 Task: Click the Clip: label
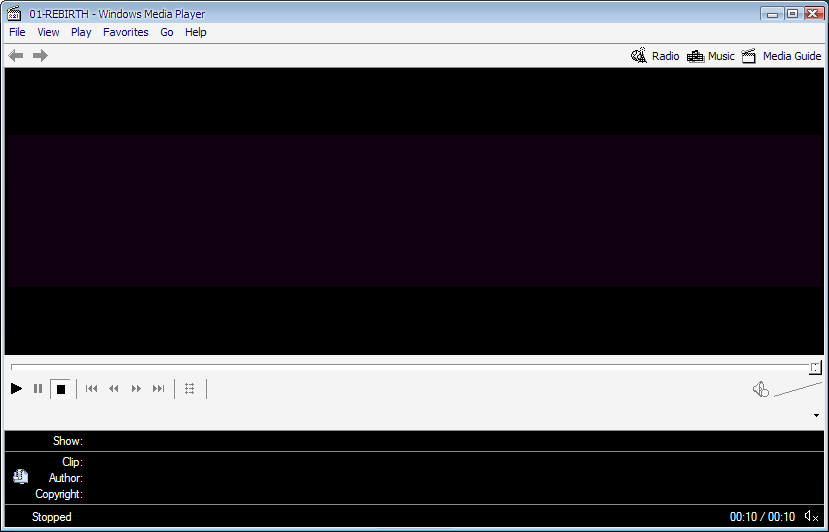72,462
